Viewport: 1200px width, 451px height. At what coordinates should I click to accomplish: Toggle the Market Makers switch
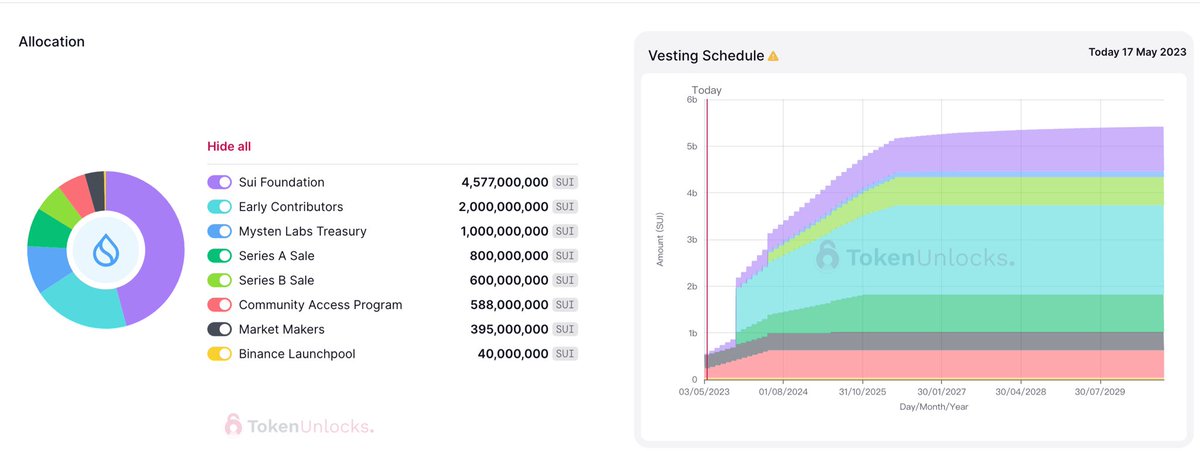point(219,329)
